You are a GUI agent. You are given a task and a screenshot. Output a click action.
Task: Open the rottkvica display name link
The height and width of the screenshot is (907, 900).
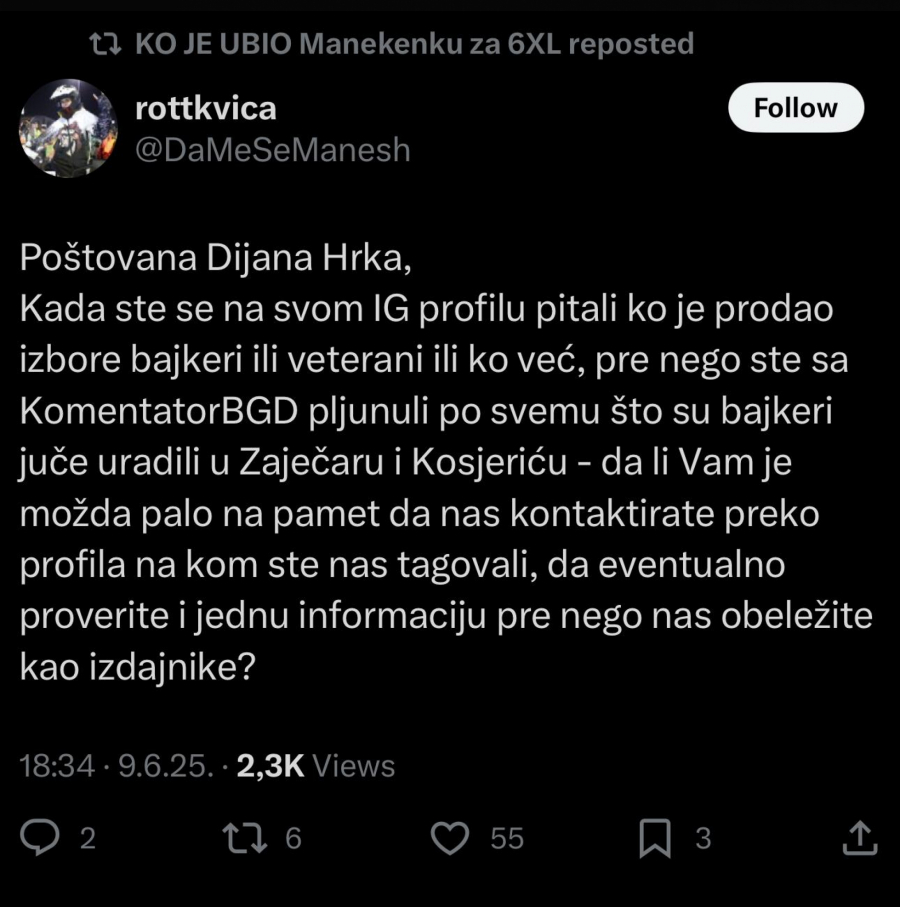[x=204, y=107]
